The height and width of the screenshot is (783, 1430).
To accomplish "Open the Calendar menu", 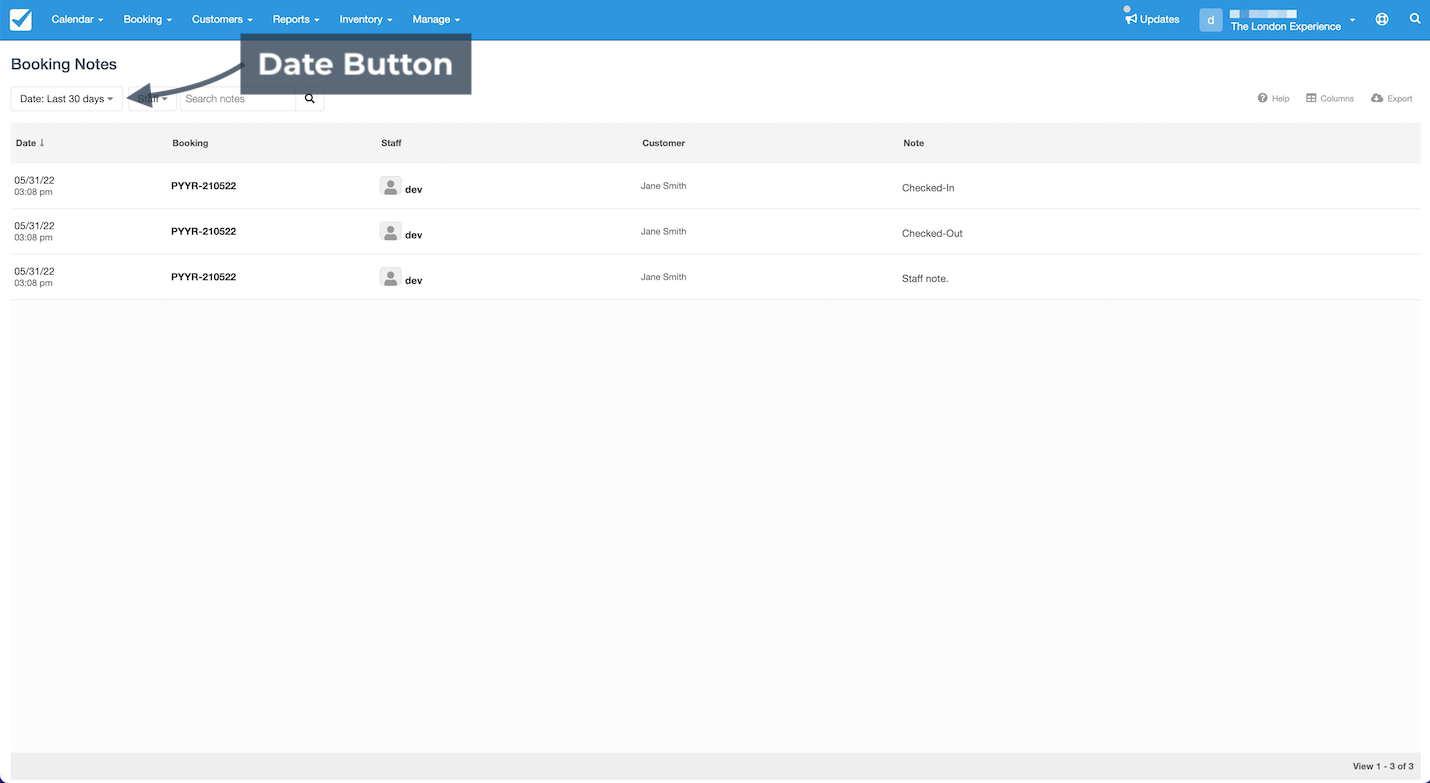I will (77, 19).
